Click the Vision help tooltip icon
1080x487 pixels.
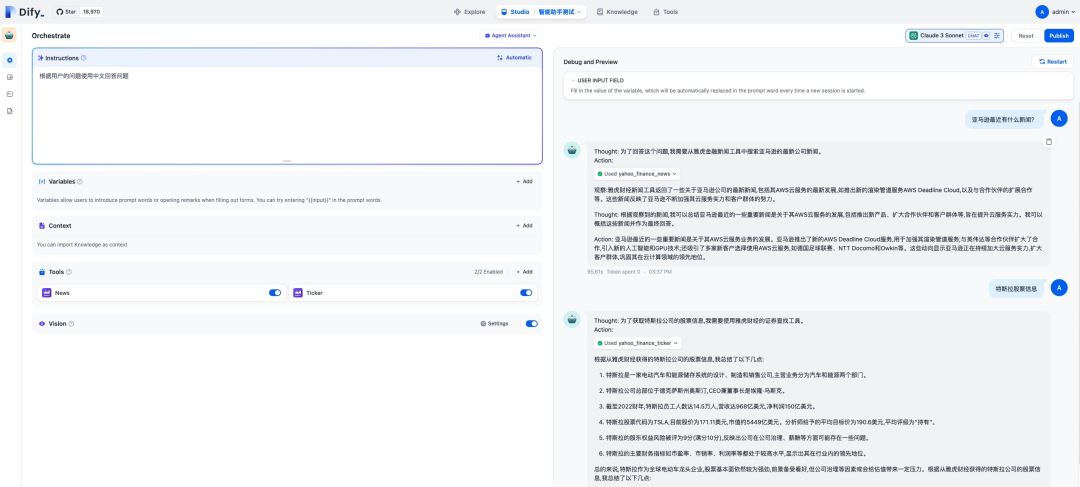[x=71, y=324]
